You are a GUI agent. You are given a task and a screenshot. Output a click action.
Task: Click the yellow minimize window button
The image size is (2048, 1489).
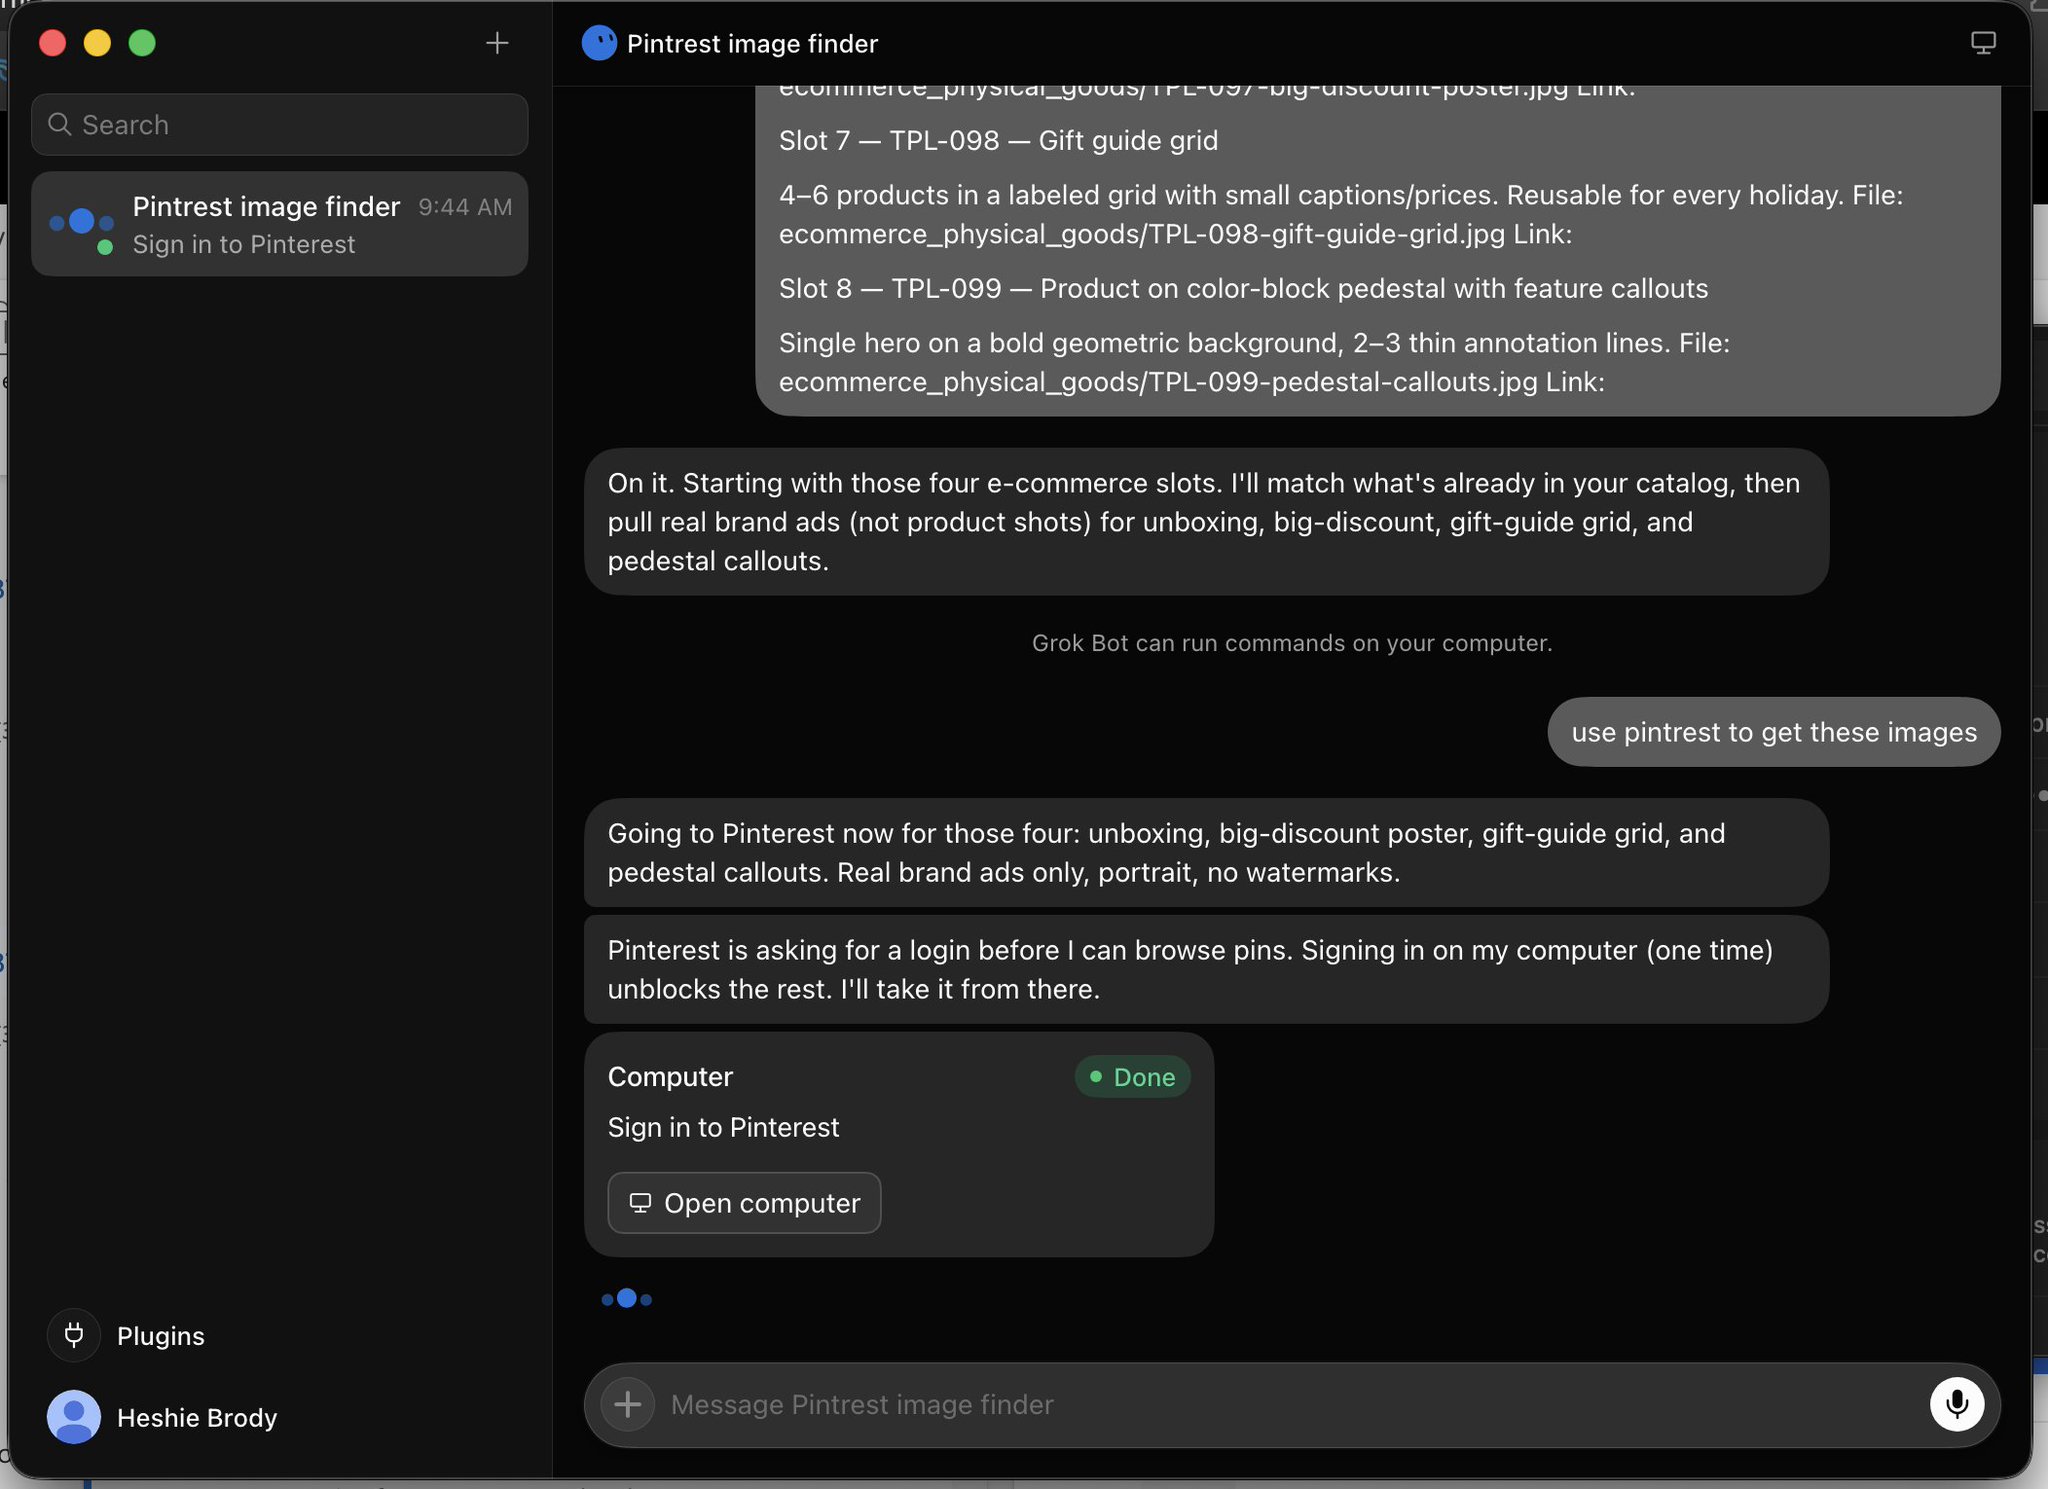point(97,43)
